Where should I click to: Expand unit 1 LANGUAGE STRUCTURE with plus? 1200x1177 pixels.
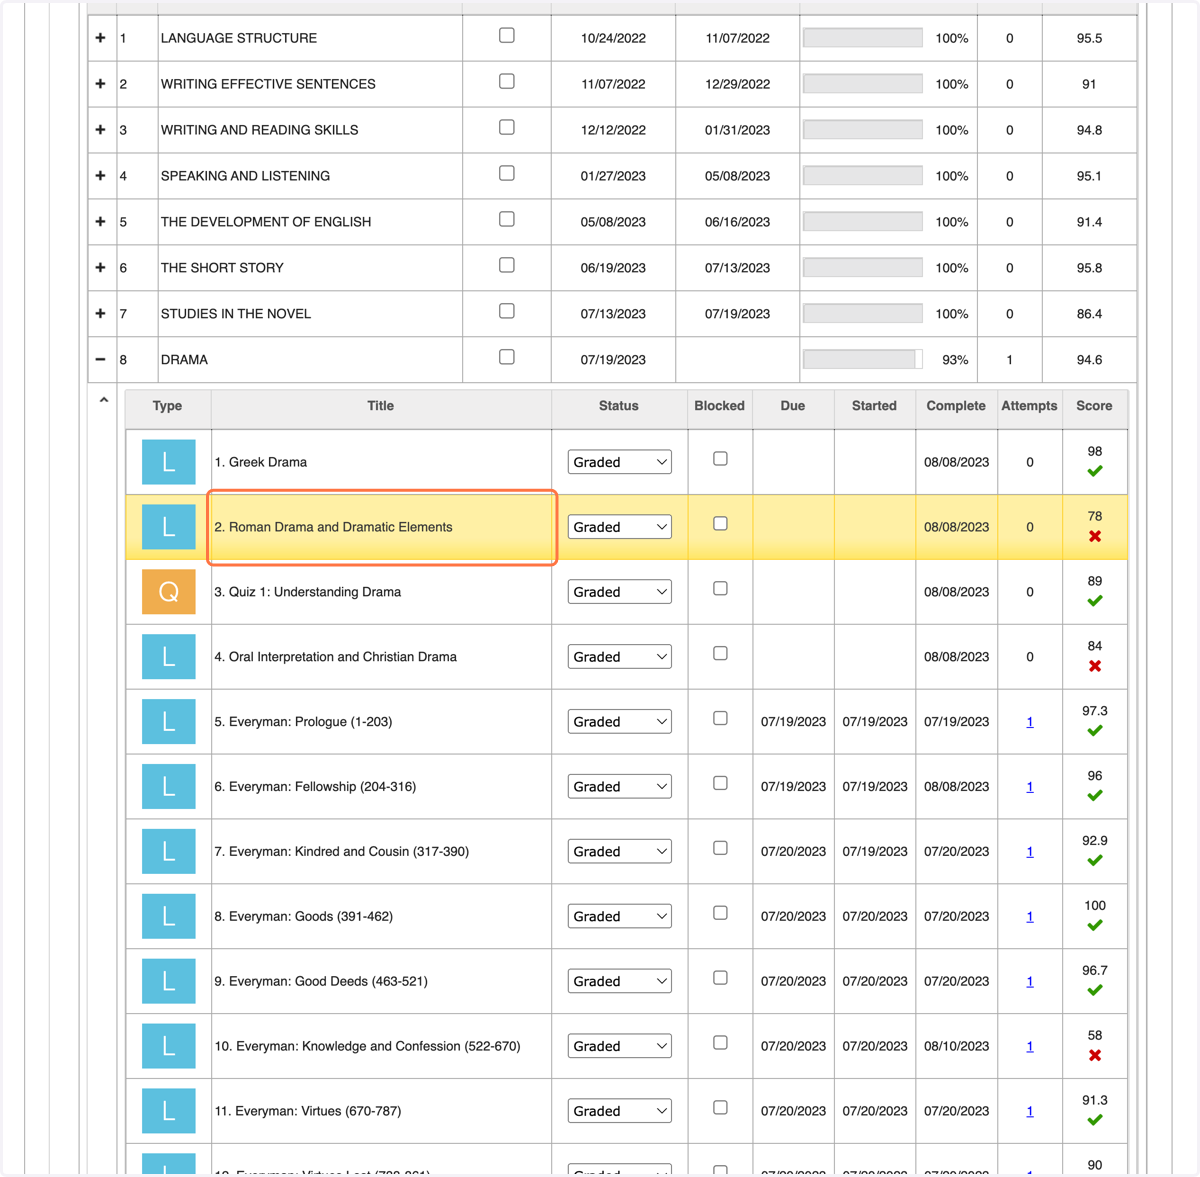click(100, 38)
